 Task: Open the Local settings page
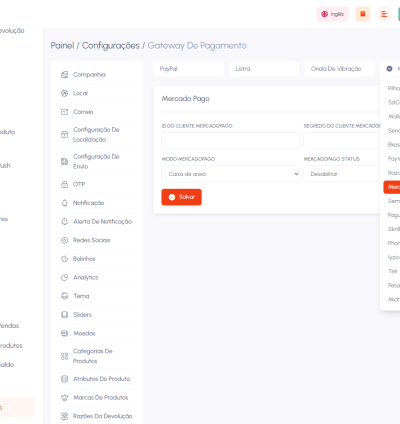pos(97,93)
